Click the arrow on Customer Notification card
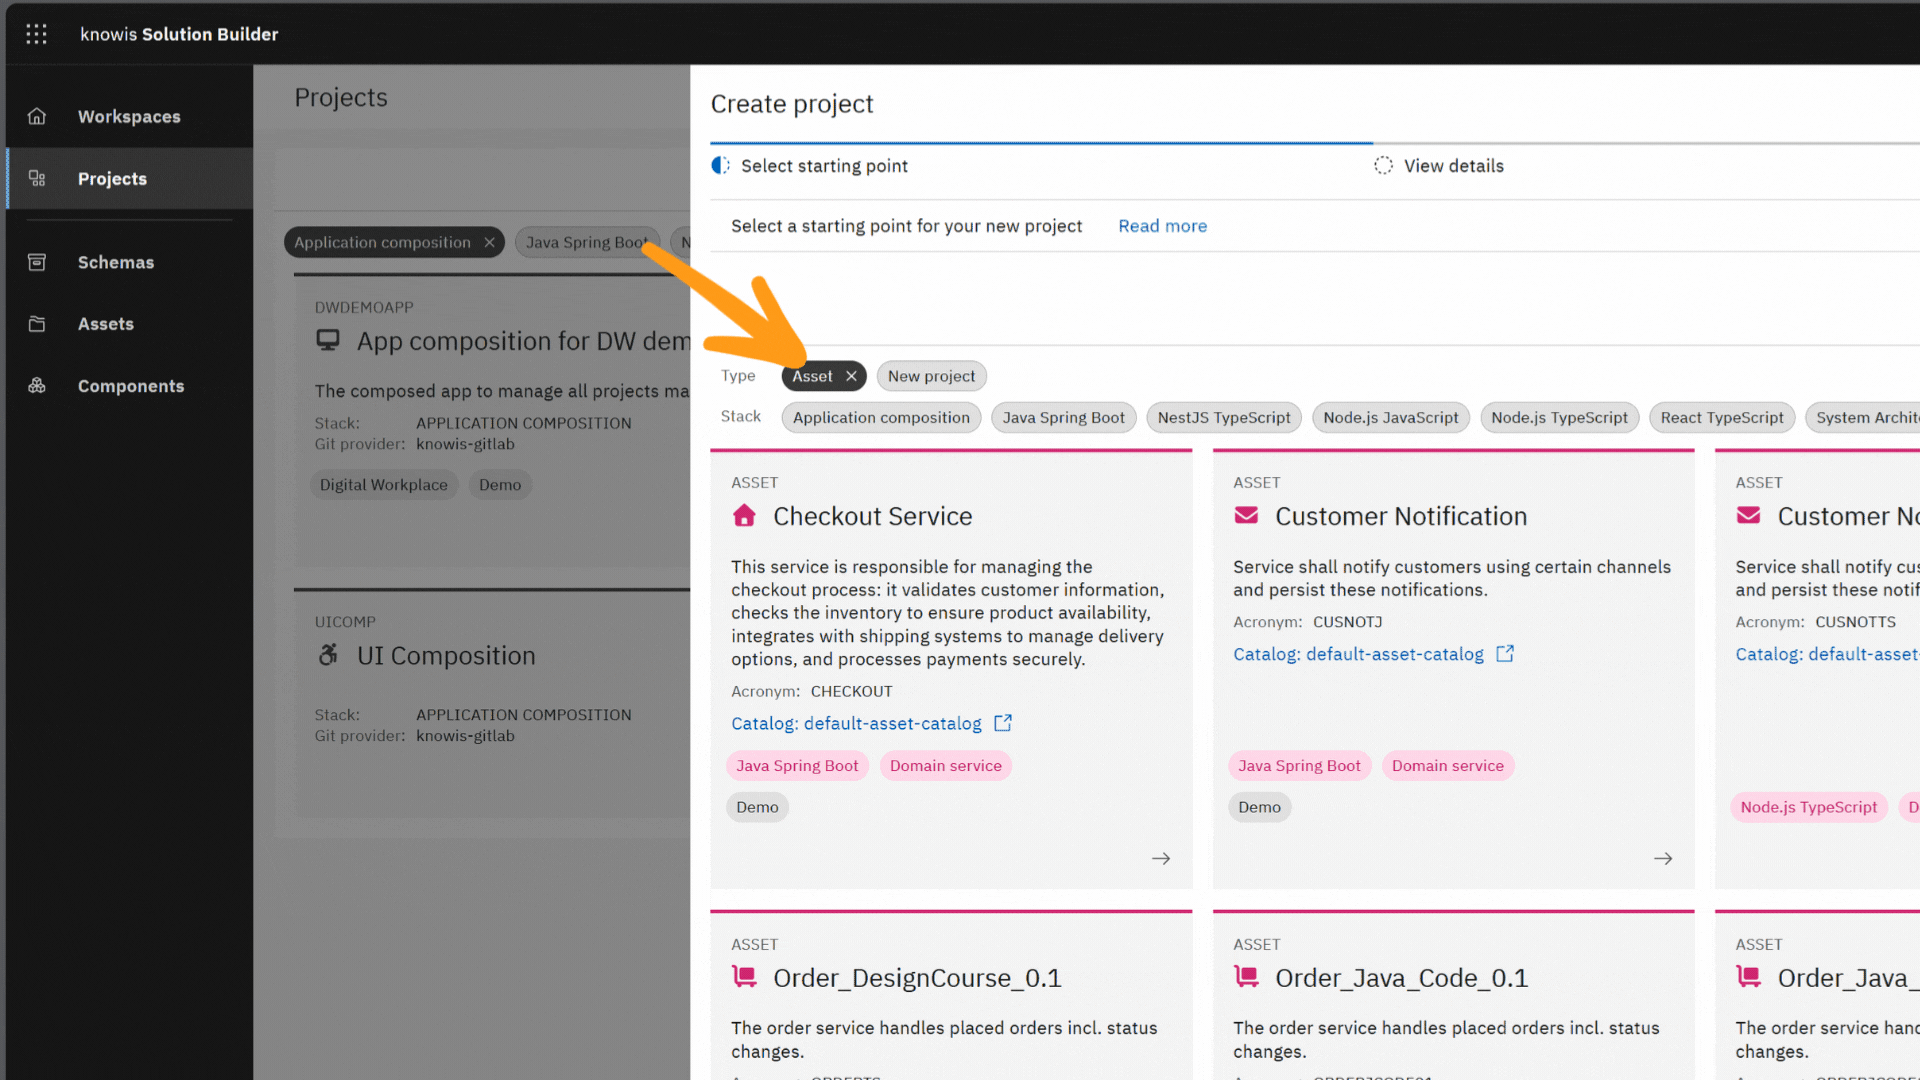 [1662, 858]
